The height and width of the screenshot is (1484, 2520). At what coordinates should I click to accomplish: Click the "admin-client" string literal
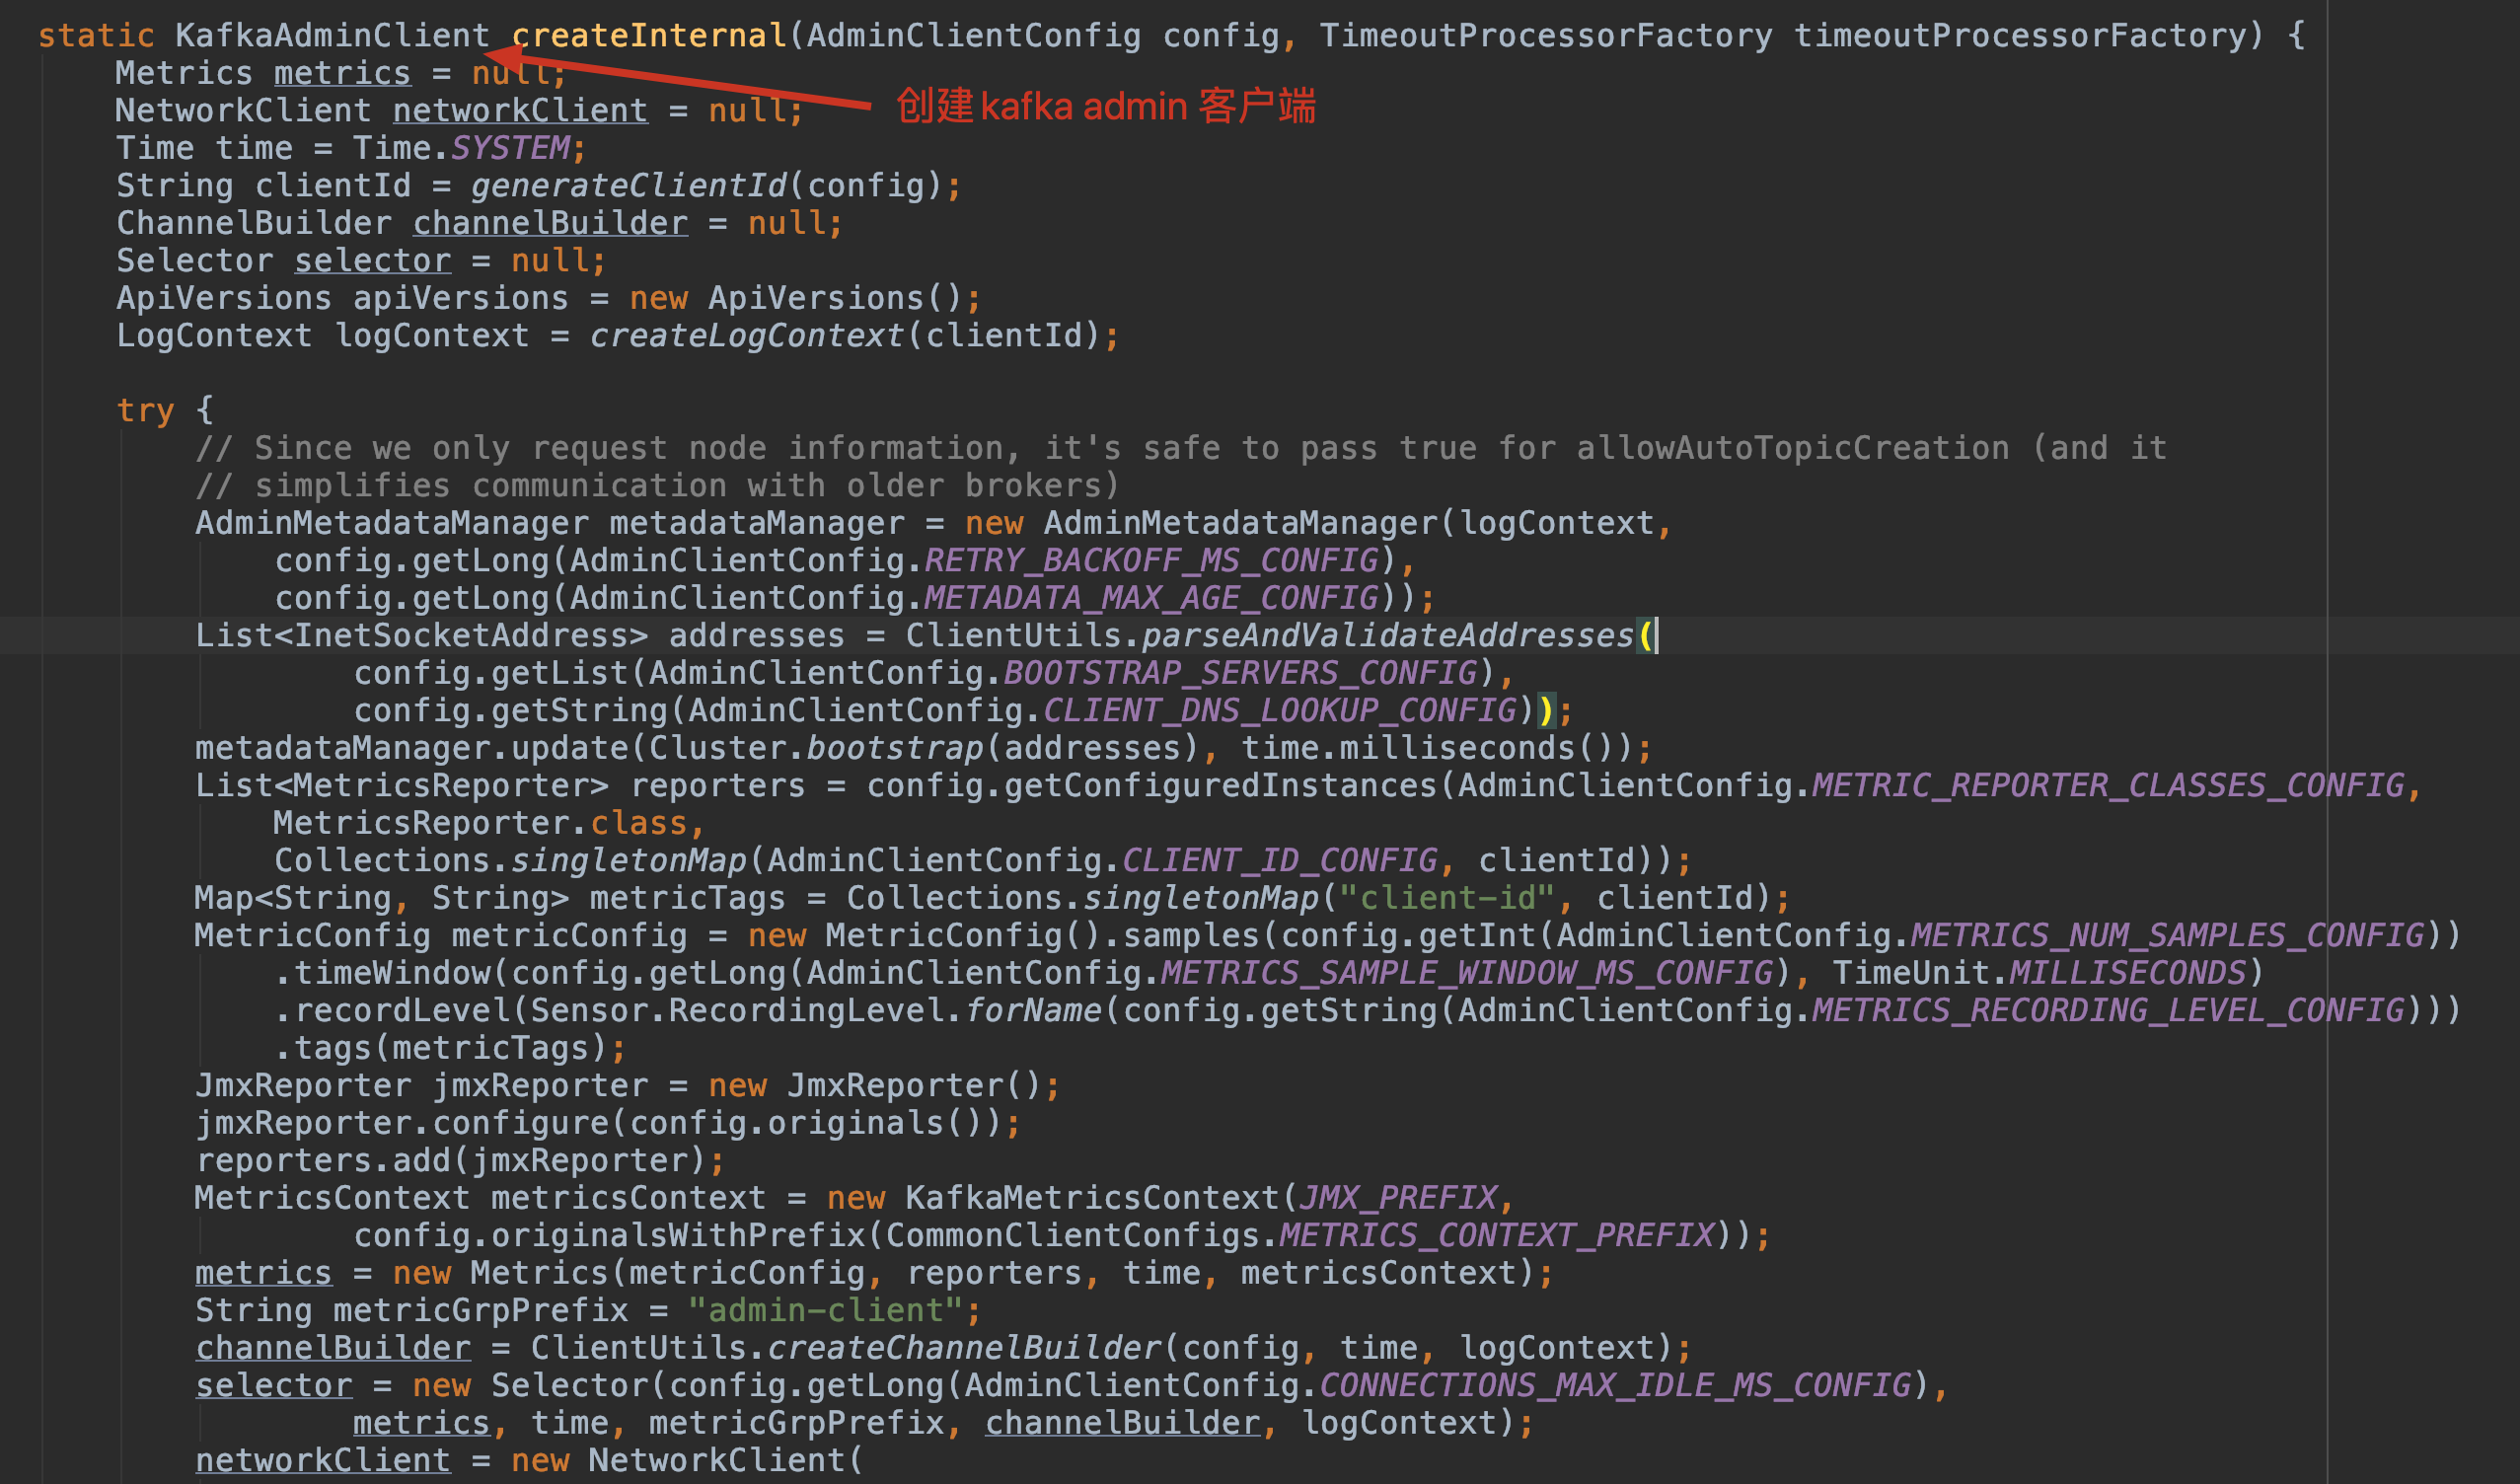[825, 1311]
